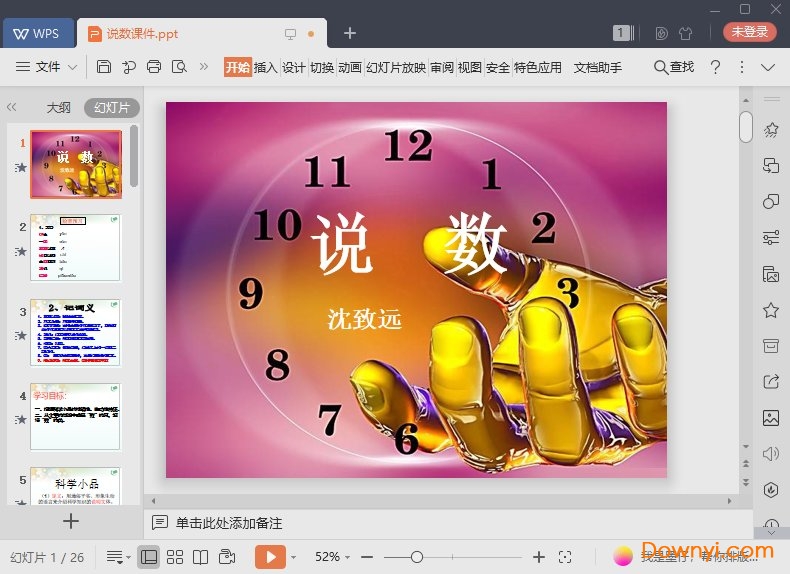Image resolution: width=790 pixels, height=574 pixels.
Task: Switch to the 开始 ribbon tab
Action: click(x=237, y=67)
